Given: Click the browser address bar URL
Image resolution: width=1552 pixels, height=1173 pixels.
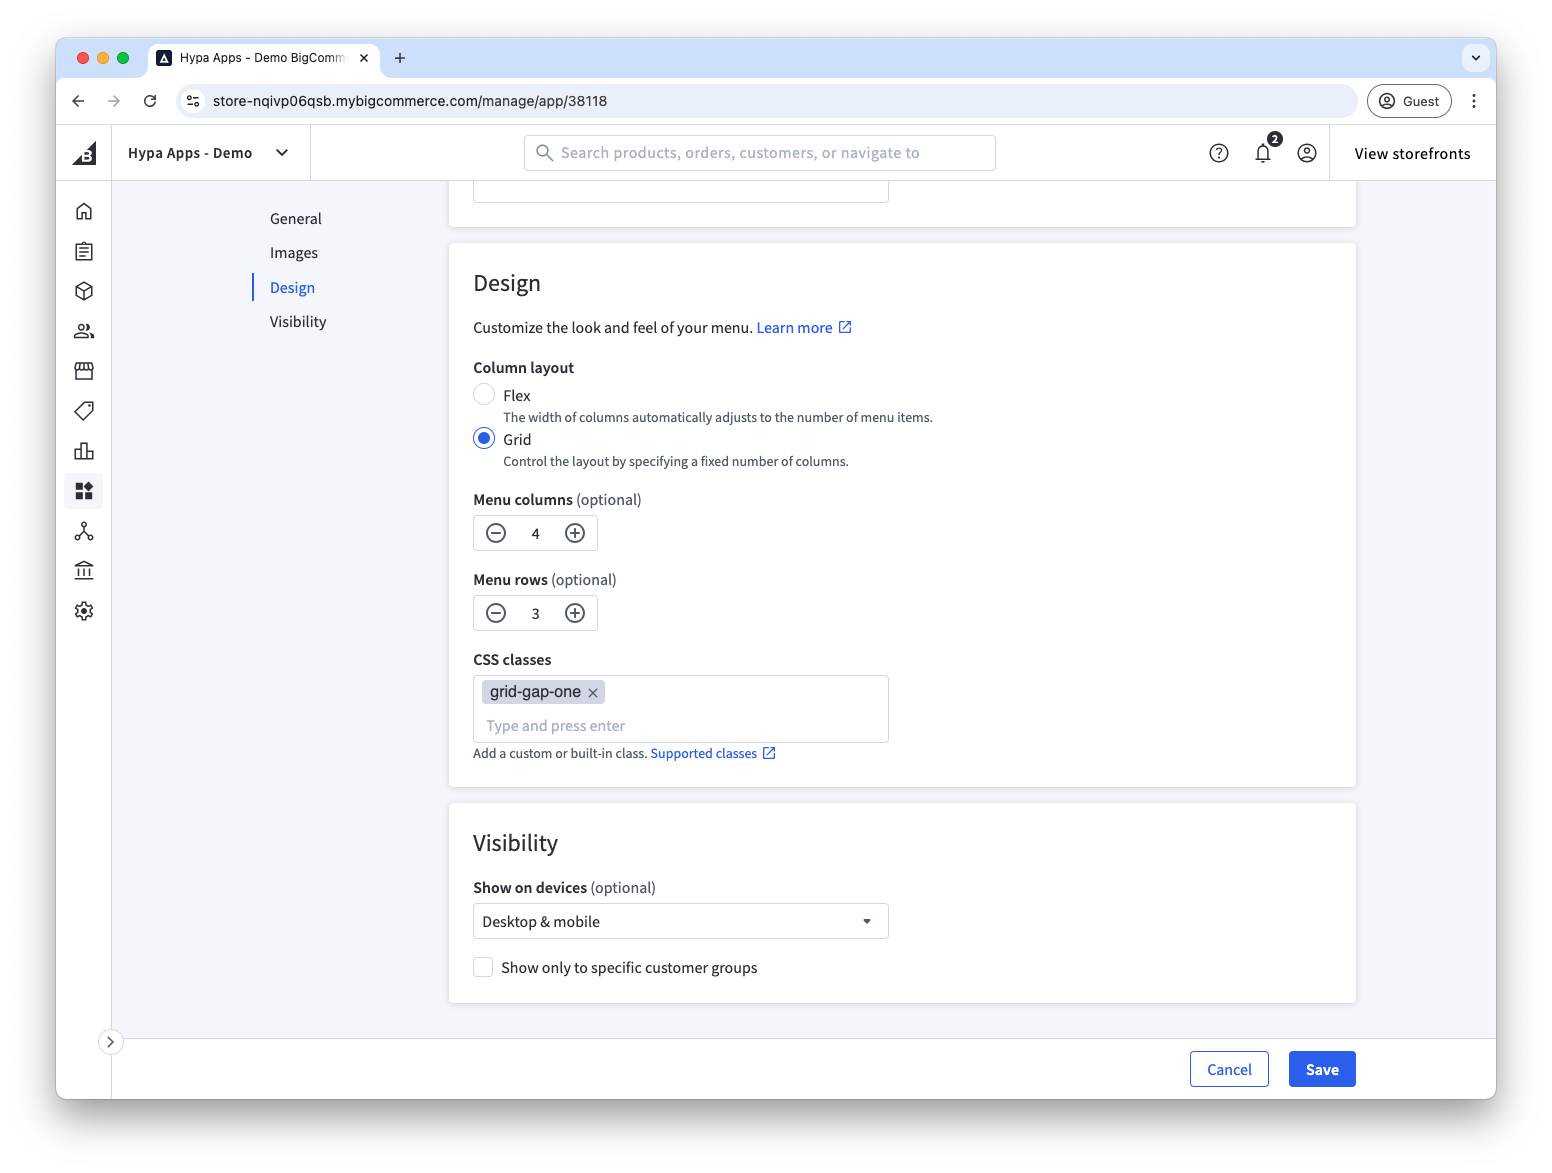Looking at the screenshot, I should click(x=410, y=101).
